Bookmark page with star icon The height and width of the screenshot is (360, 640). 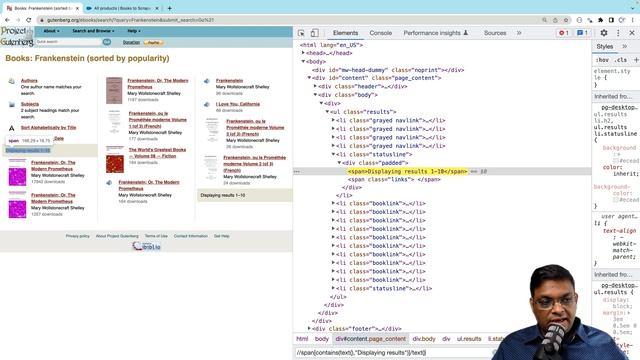[566, 20]
